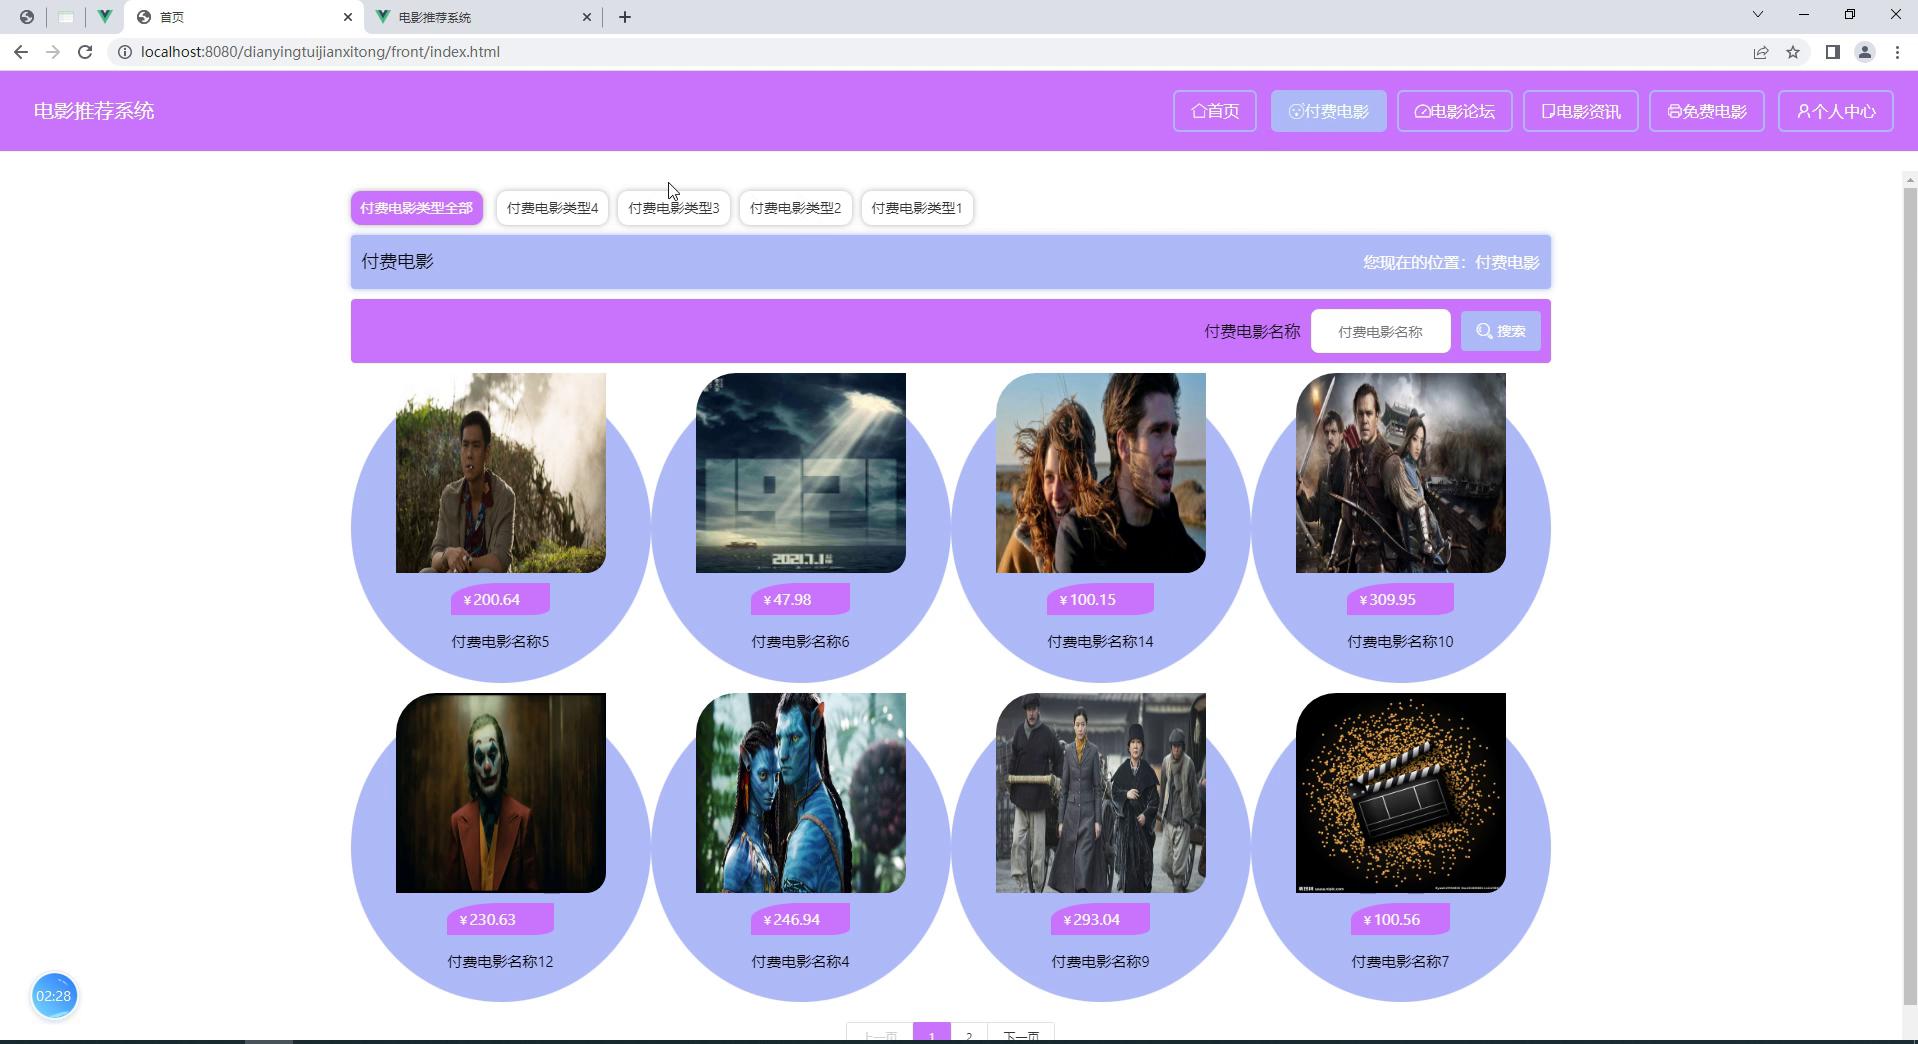
Task: Open 免费电影 in the nav bar
Action: click(x=1707, y=111)
